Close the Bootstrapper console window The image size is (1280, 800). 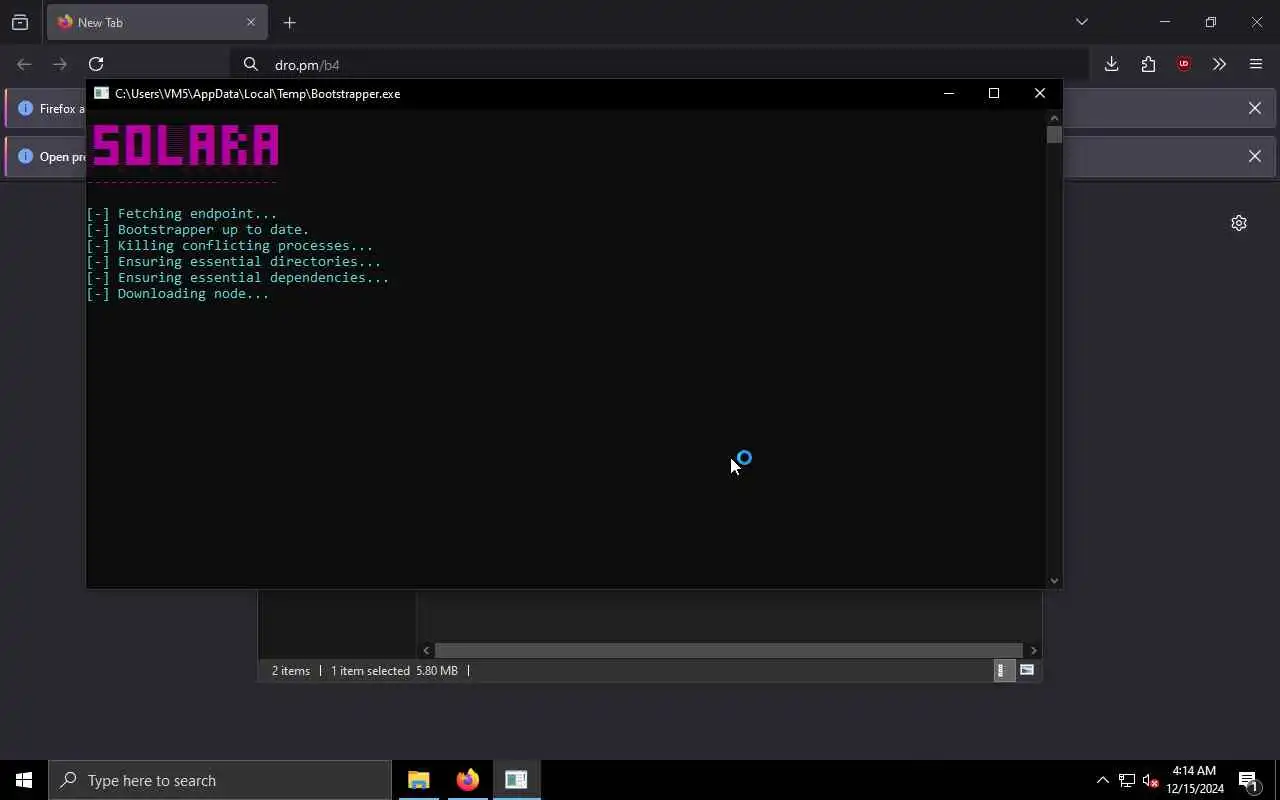1040,93
